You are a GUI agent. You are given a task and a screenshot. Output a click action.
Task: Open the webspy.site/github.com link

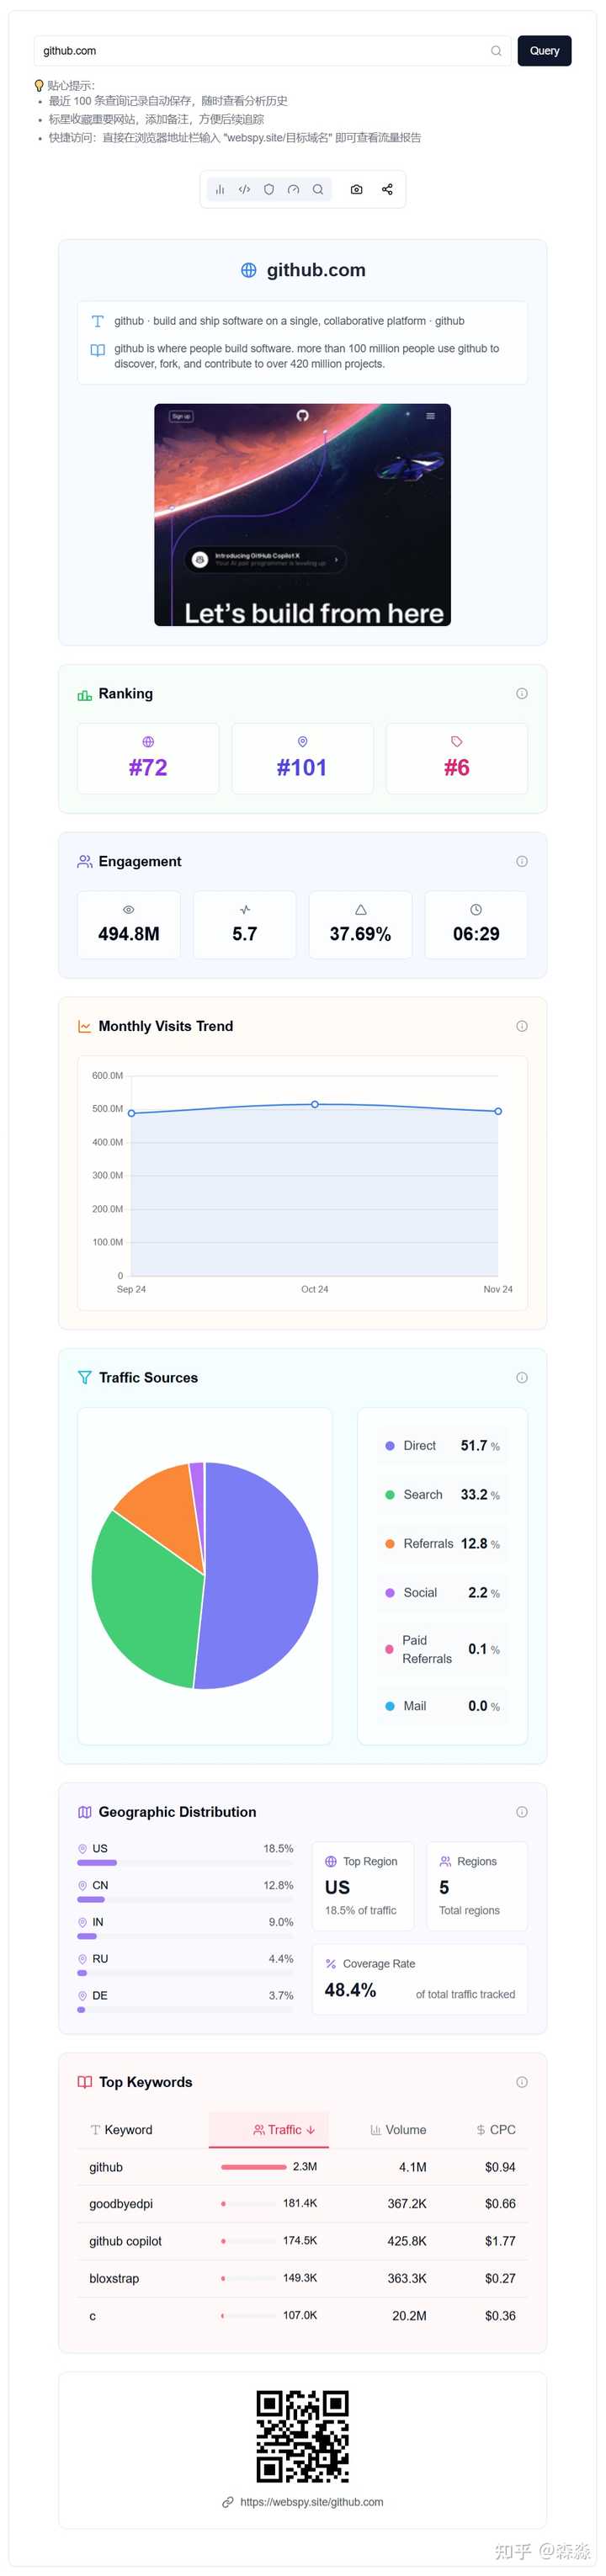click(311, 2504)
